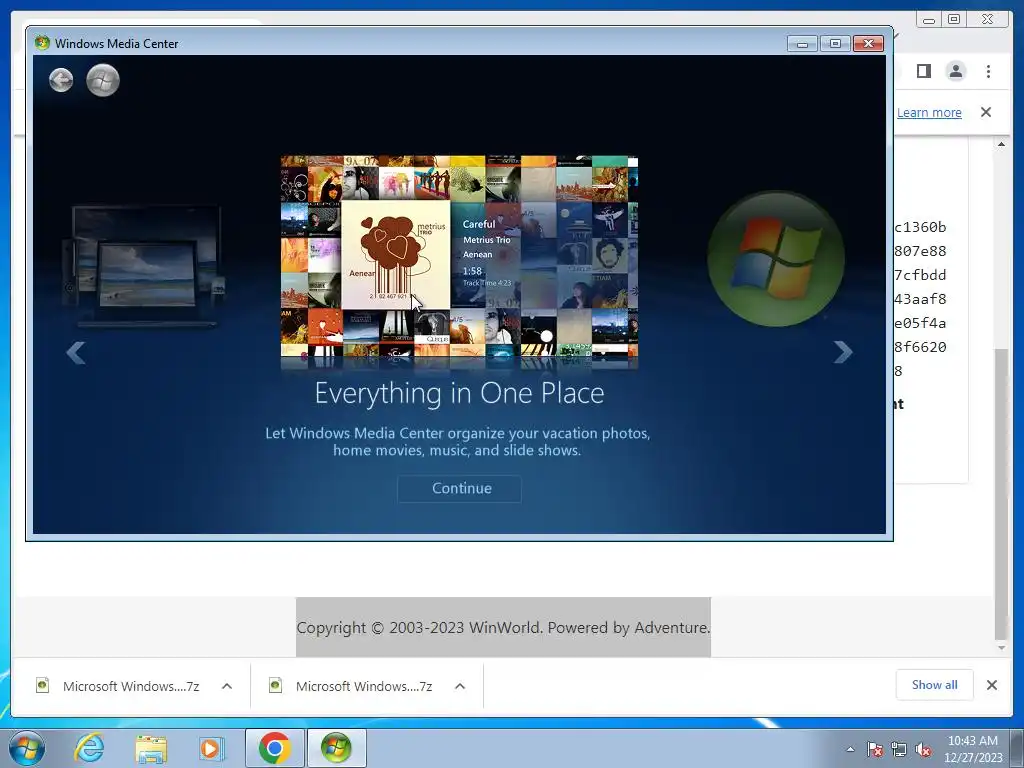Click the hash text ending 43aaf8
This screenshot has width=1024, height=768.
pyautogui.click(x=920, y=299)
